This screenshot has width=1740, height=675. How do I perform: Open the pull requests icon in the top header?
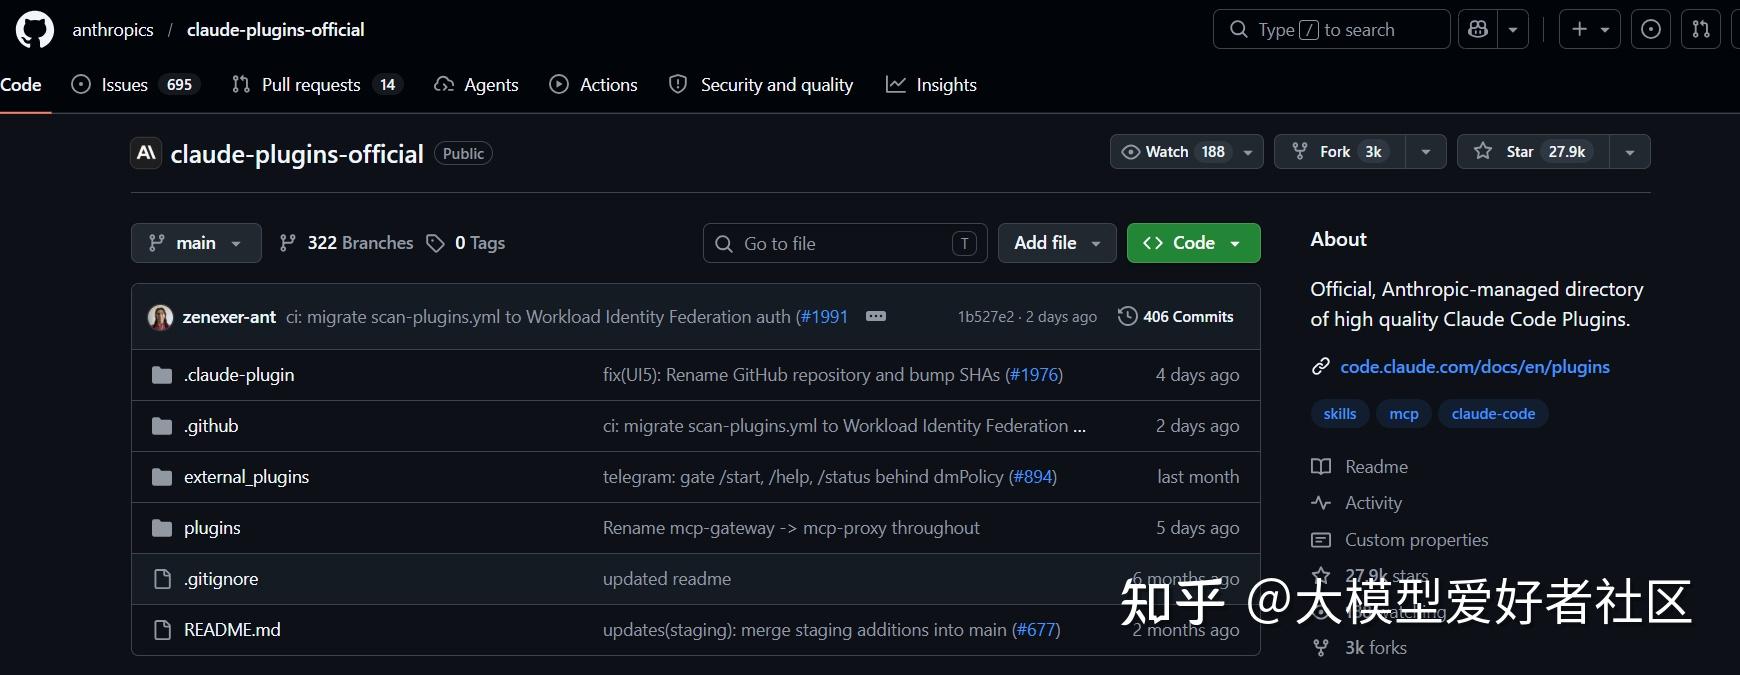click(1701, 29)
